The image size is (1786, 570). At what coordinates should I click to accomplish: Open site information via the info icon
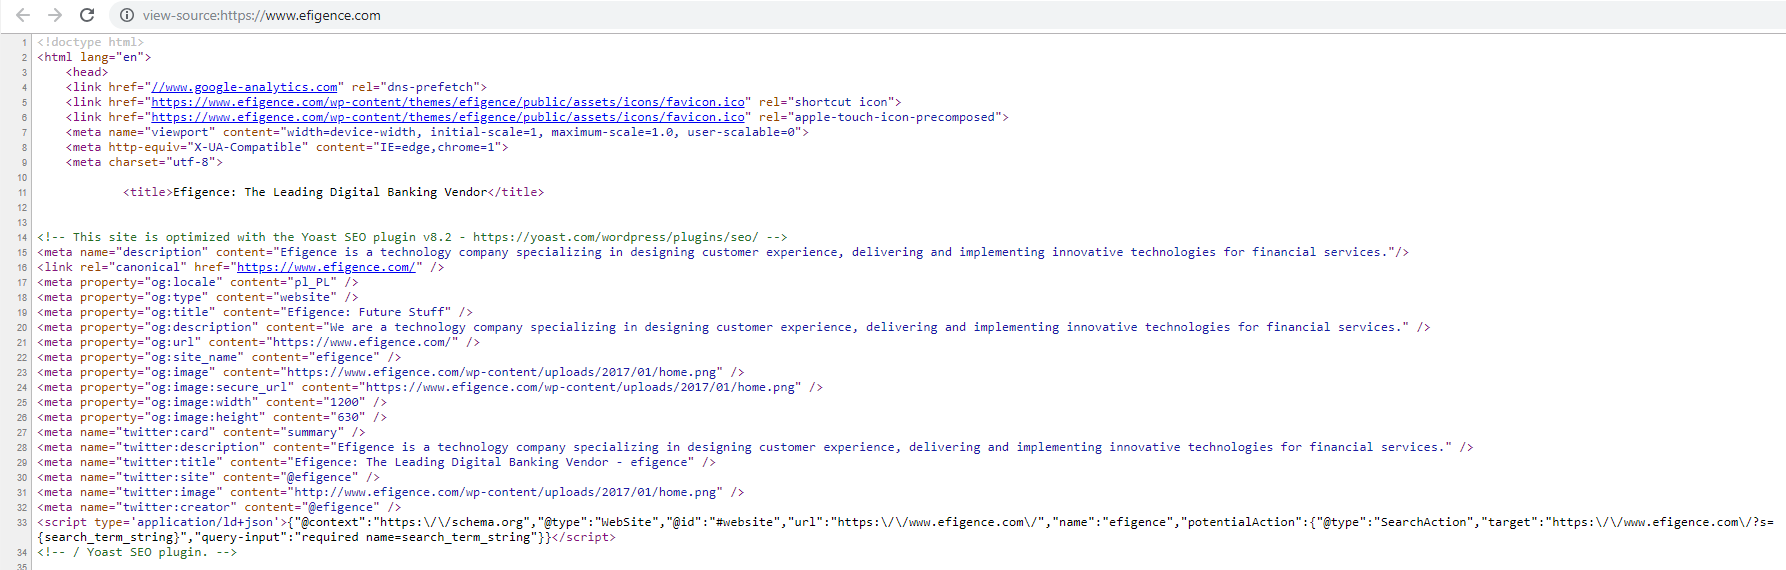(127, 15)
